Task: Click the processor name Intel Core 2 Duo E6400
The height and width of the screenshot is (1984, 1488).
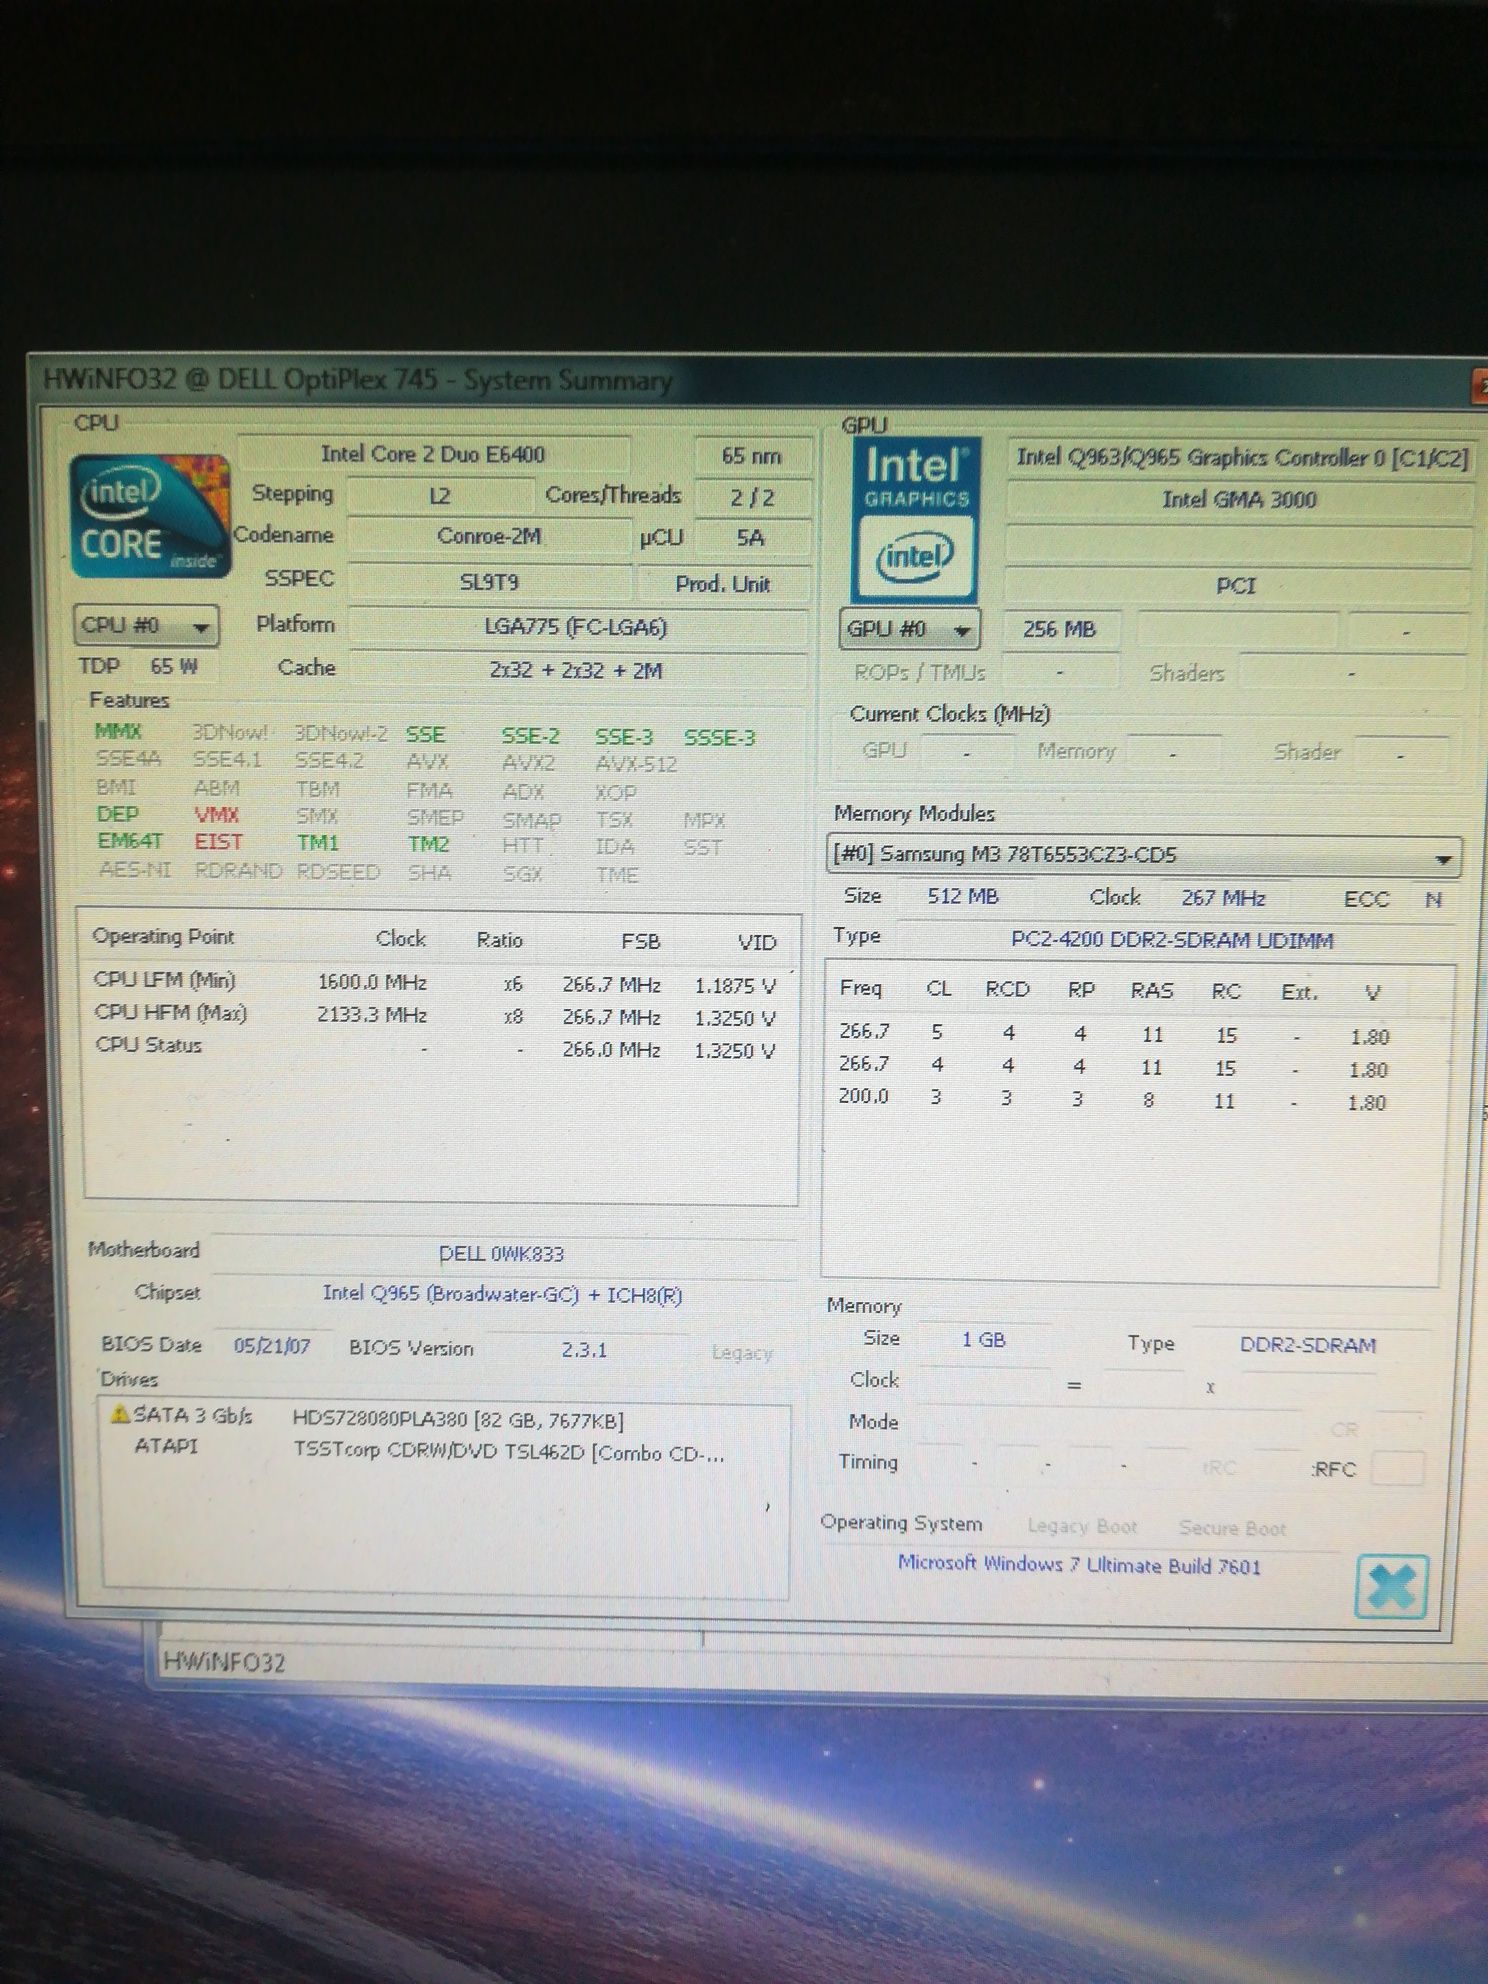Action: click(433, 454)
